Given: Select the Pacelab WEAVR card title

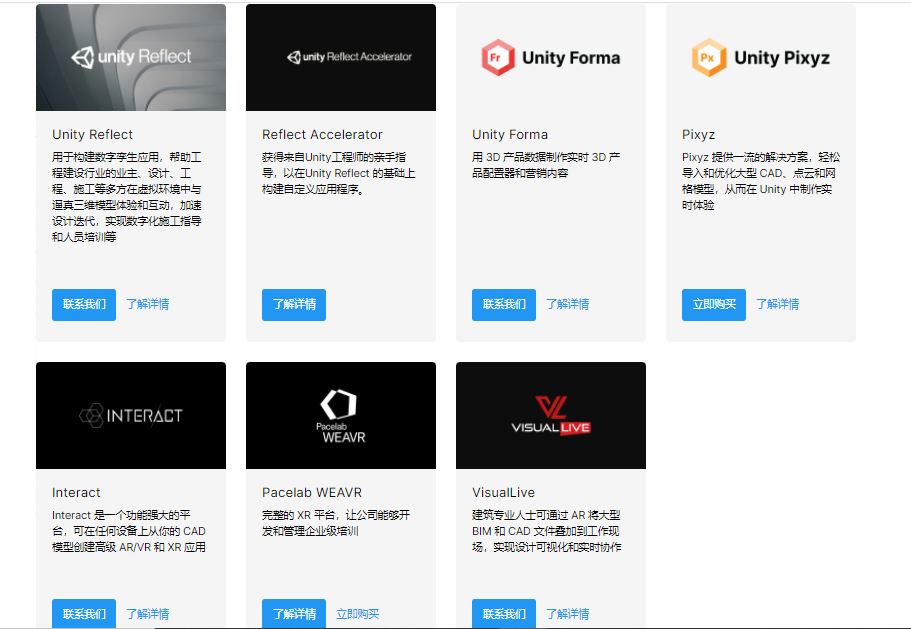Looking at the screenshot, I should tap(312, 493).
